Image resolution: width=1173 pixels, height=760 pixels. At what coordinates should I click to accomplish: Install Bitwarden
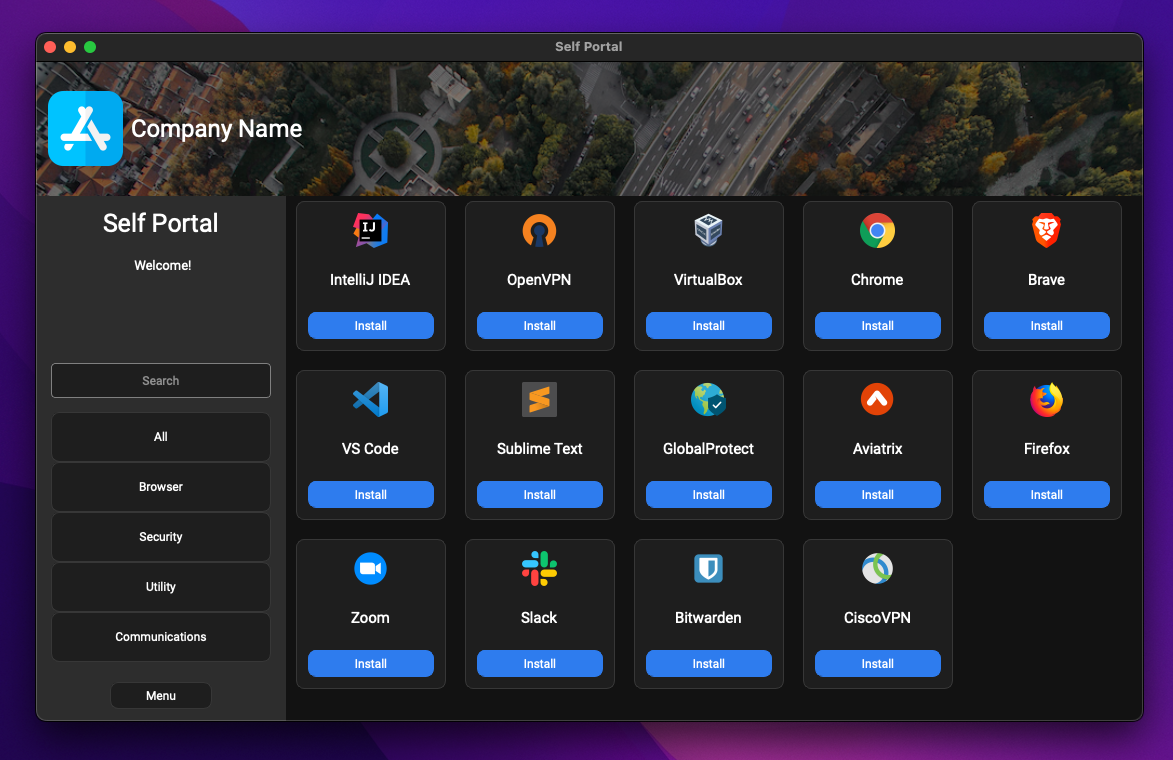coord(708,664)
